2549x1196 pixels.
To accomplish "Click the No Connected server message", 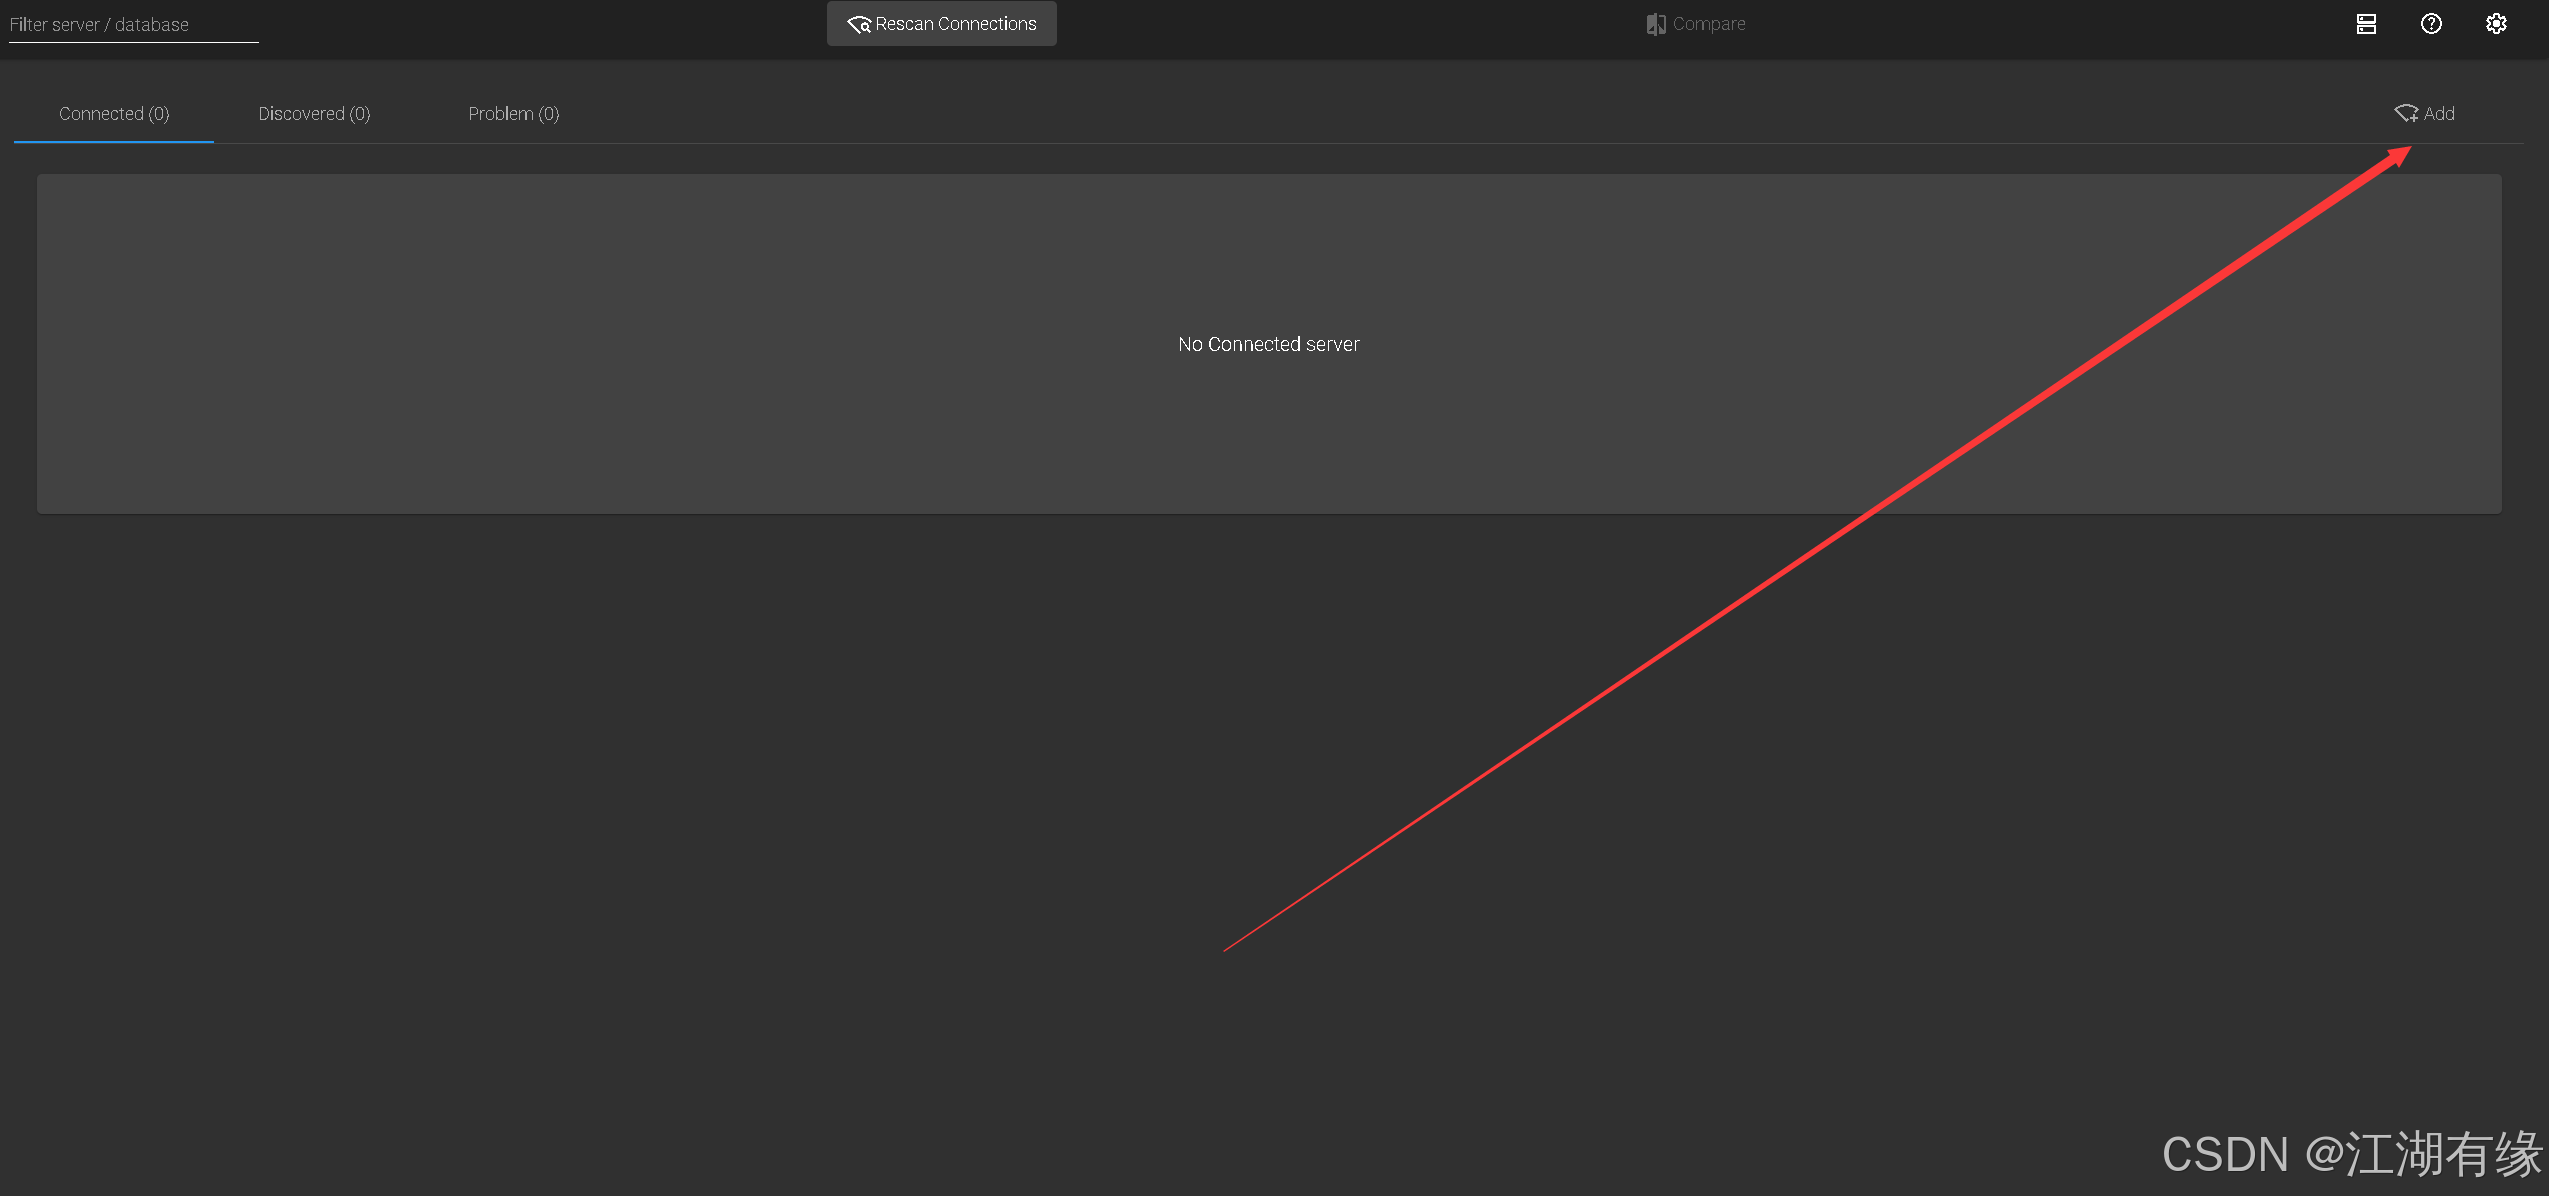I will click(1268, 344).
